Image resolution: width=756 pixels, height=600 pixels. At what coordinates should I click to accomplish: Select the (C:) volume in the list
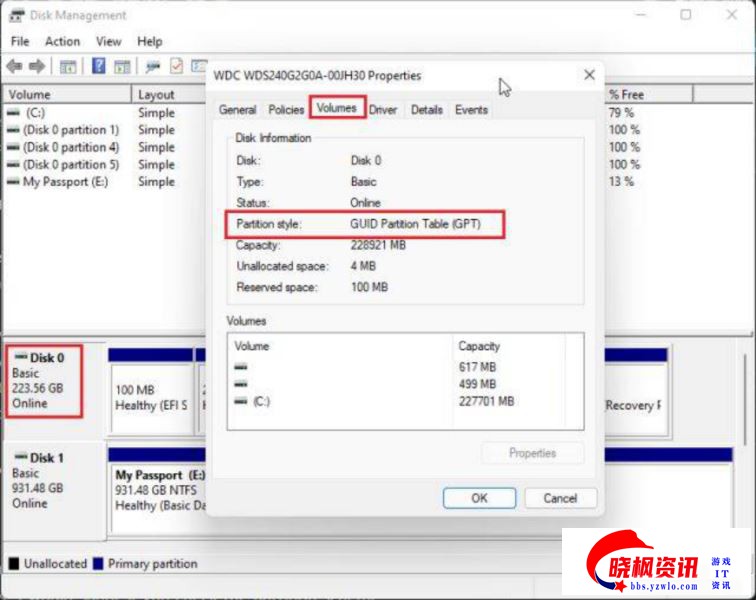[35, 113]
